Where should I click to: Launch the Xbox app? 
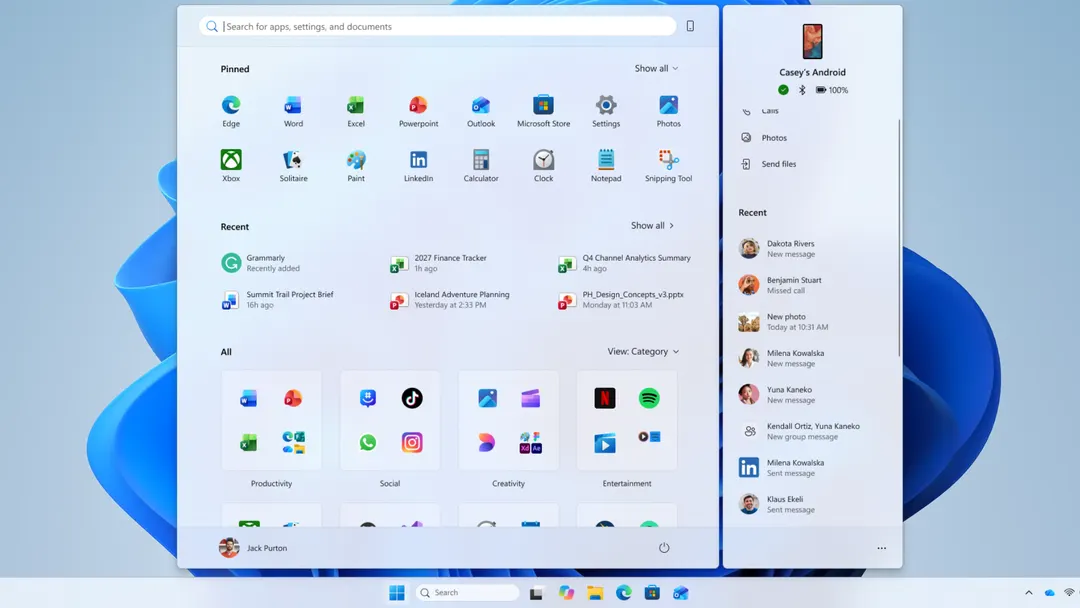[231, 165]
